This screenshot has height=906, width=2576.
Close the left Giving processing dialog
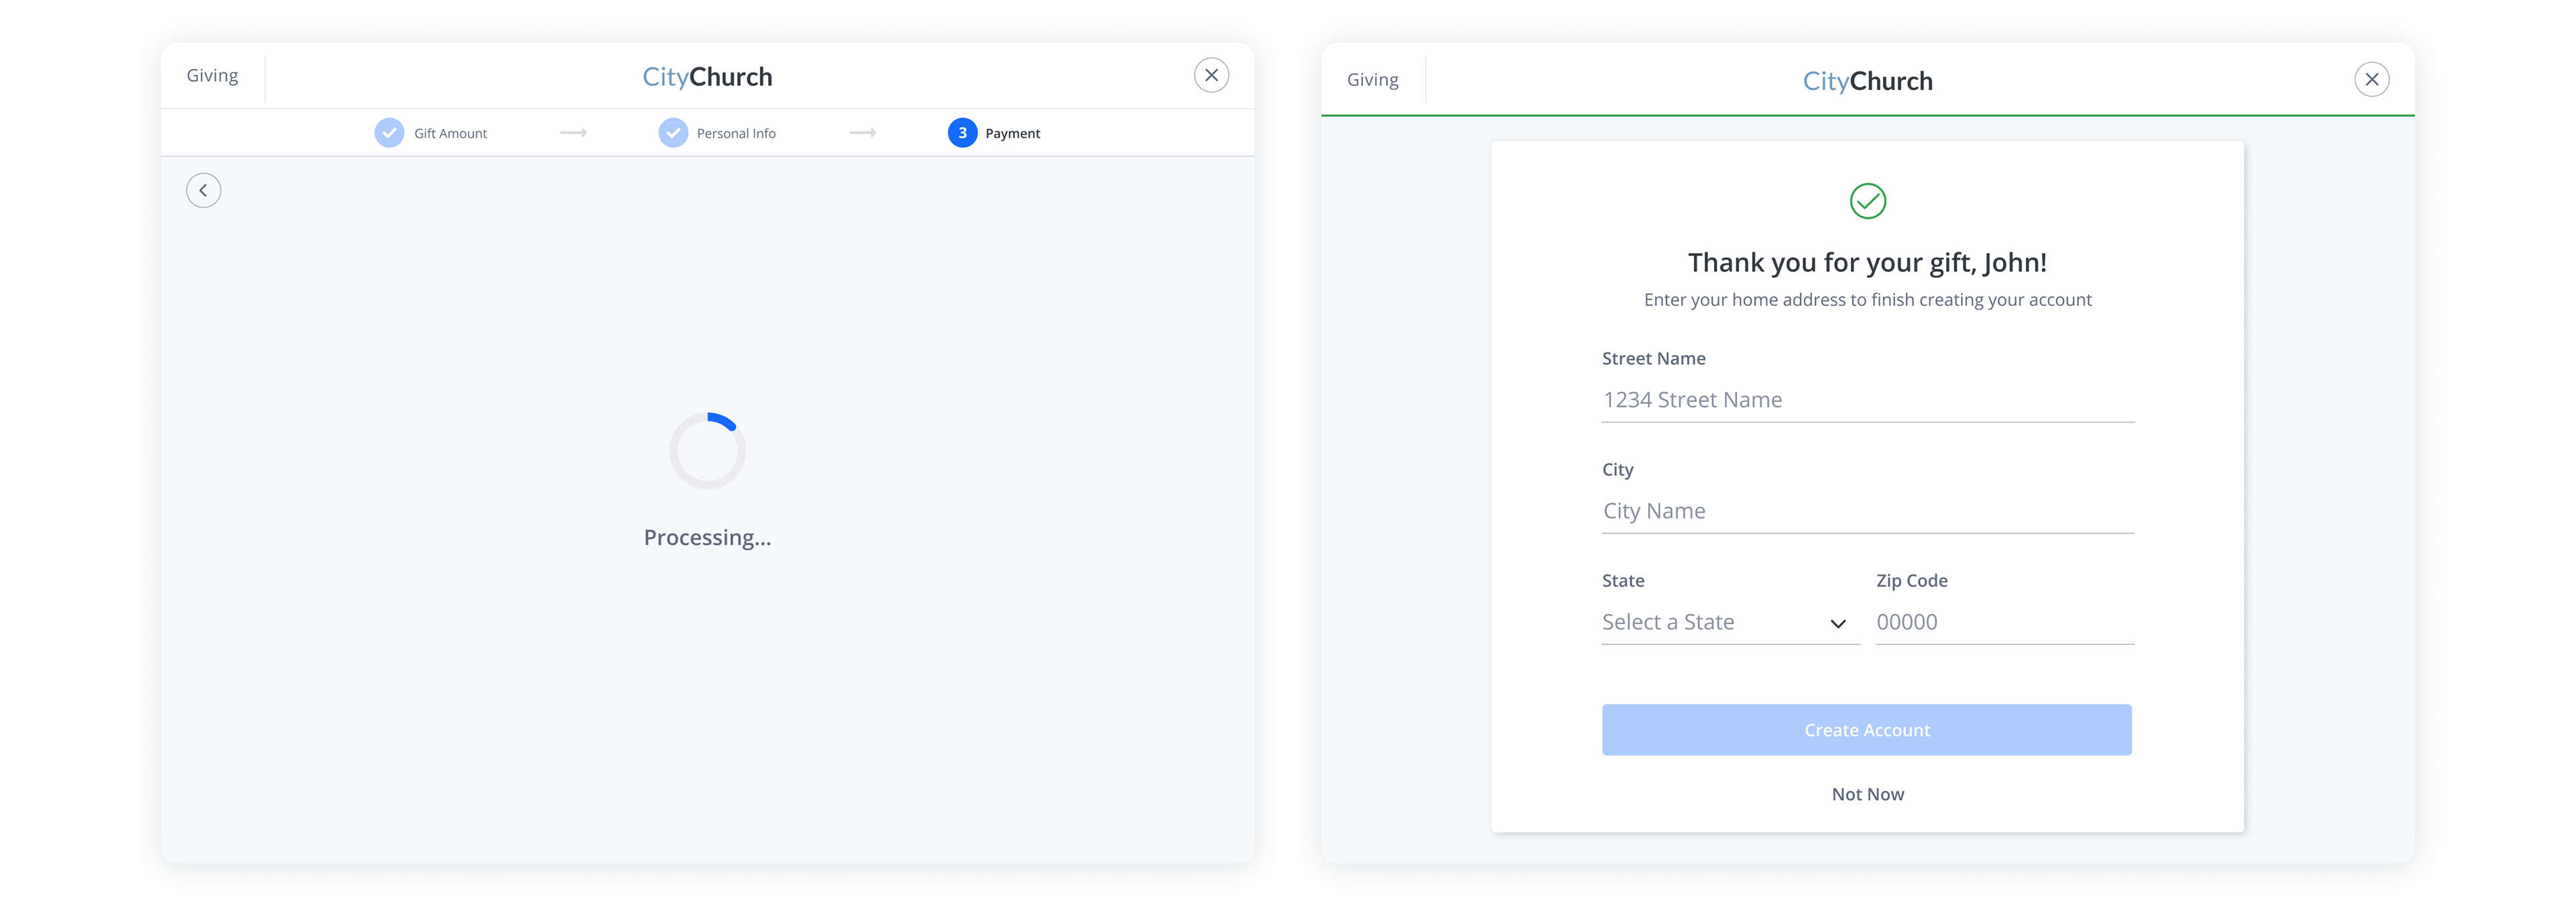point(1211,75)
